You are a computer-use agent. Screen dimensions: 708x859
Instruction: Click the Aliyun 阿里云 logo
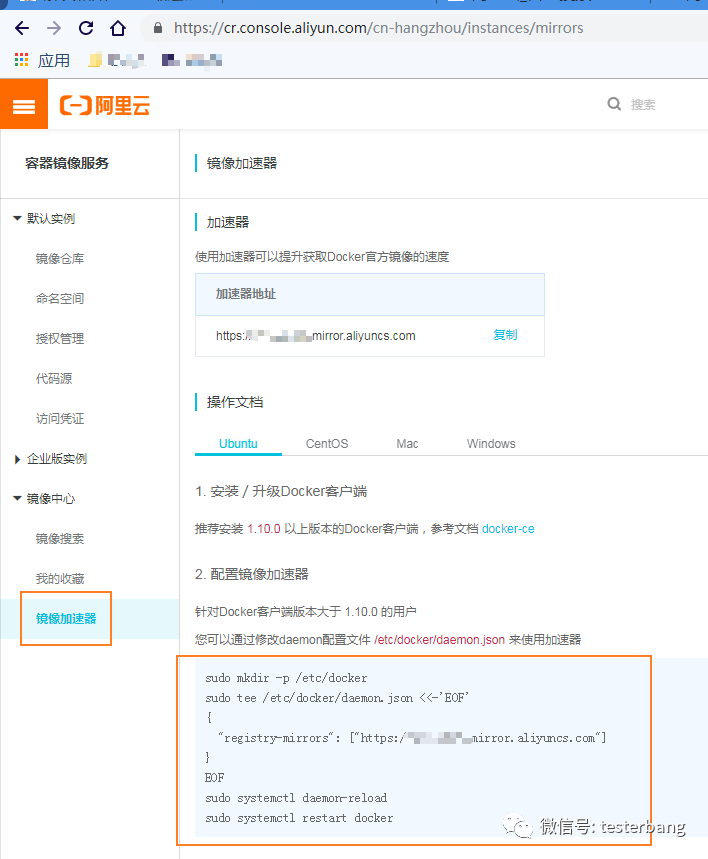coord(105,105)
